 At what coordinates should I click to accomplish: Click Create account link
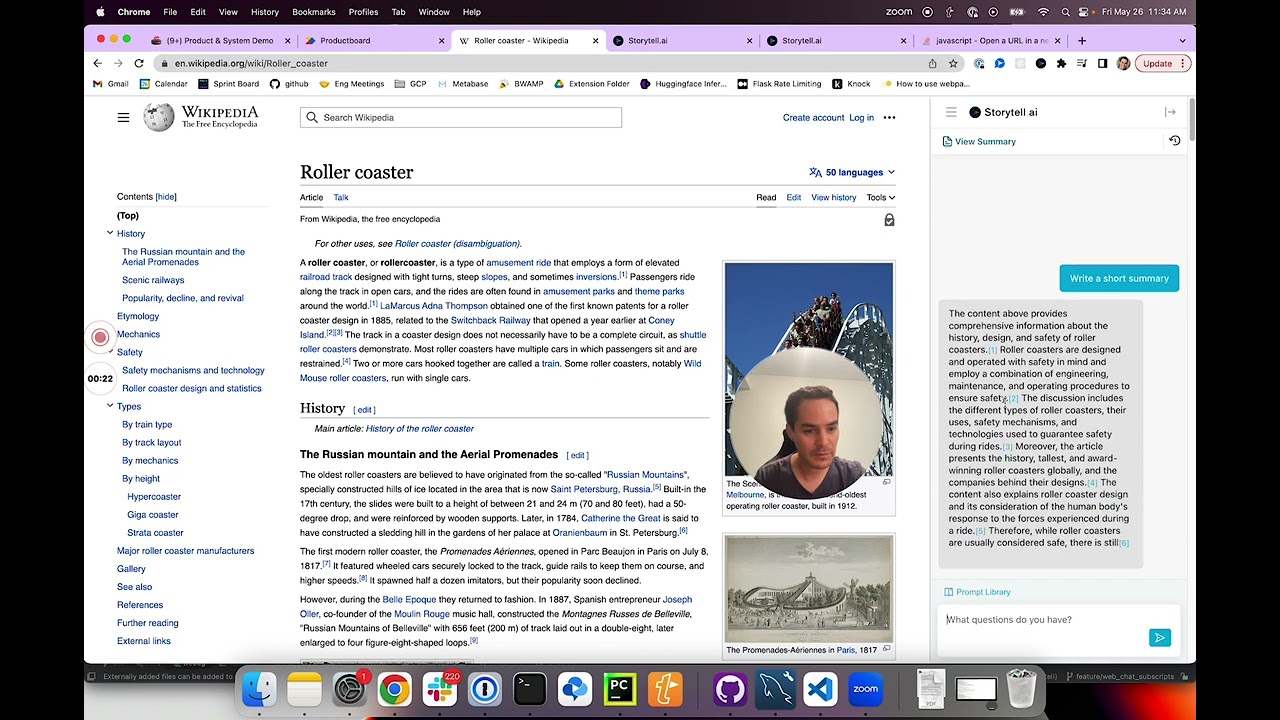[x=813, y=118]
